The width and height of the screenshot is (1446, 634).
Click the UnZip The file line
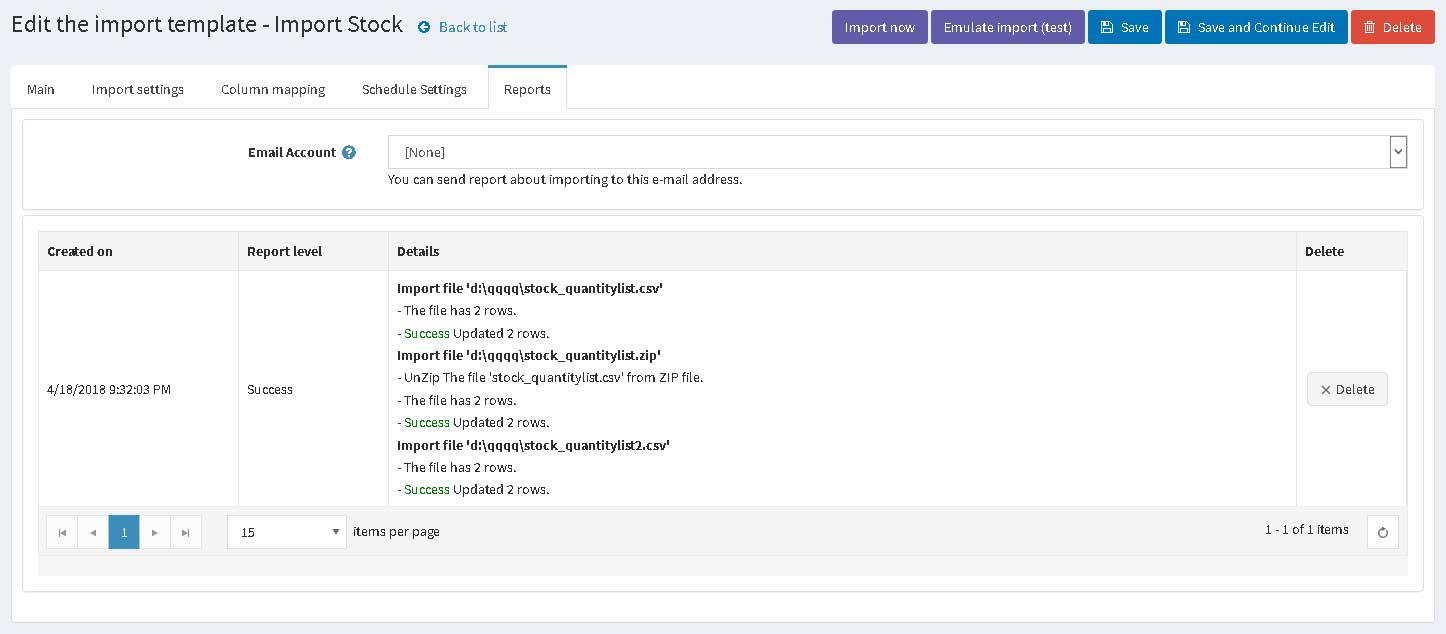tap(550, 378)
